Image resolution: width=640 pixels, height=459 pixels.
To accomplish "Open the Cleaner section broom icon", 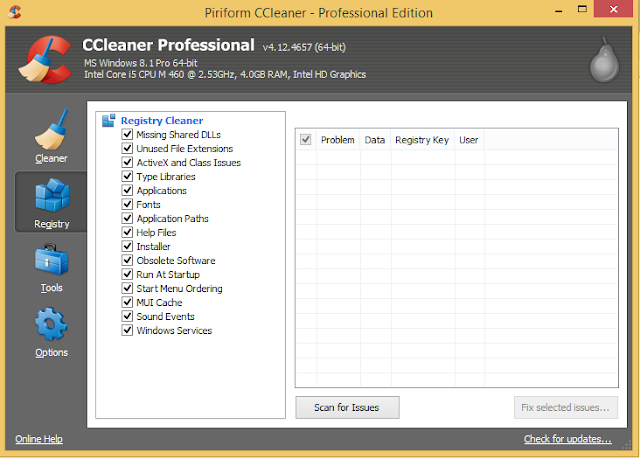I will (x=51, y=130).
